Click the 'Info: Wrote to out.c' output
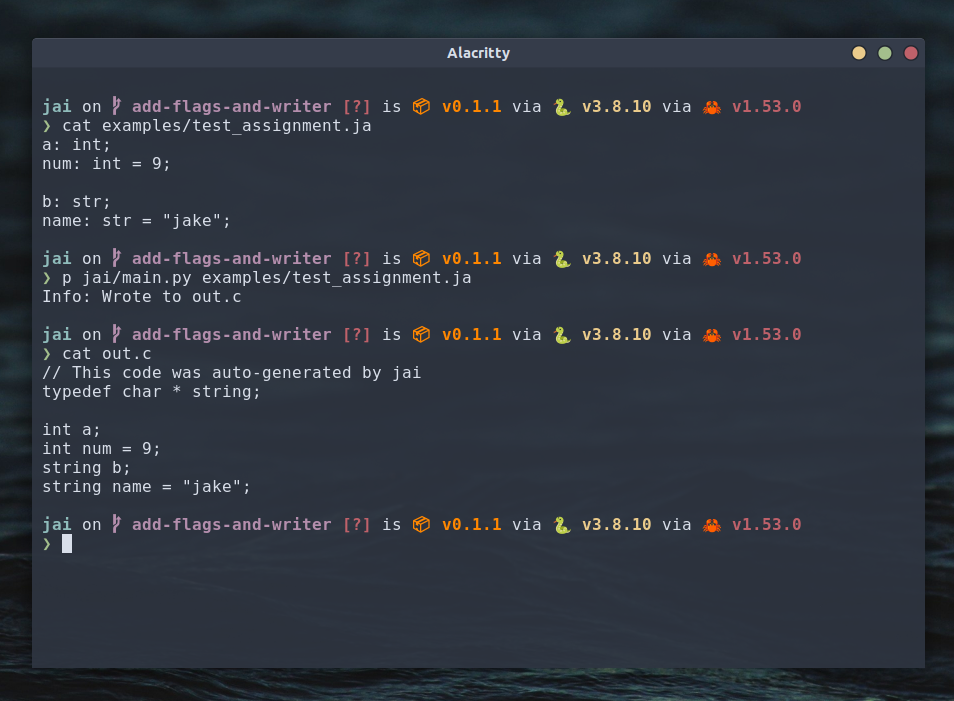 click(x=142, y=296)
